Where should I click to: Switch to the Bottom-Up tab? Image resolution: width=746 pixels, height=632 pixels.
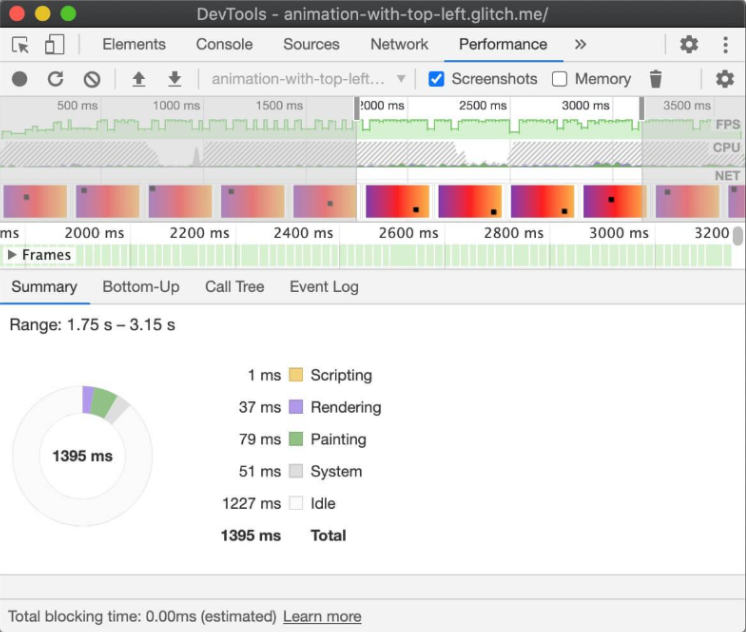pyautogui.click(x=141, y=286)
